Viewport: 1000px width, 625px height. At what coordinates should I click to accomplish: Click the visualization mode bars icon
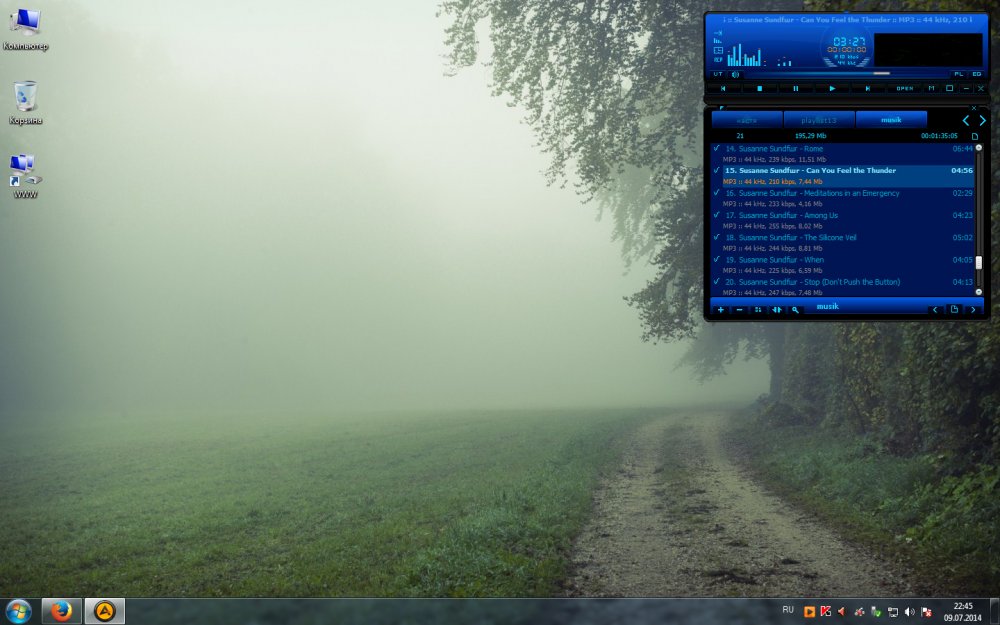coord(718,41)
